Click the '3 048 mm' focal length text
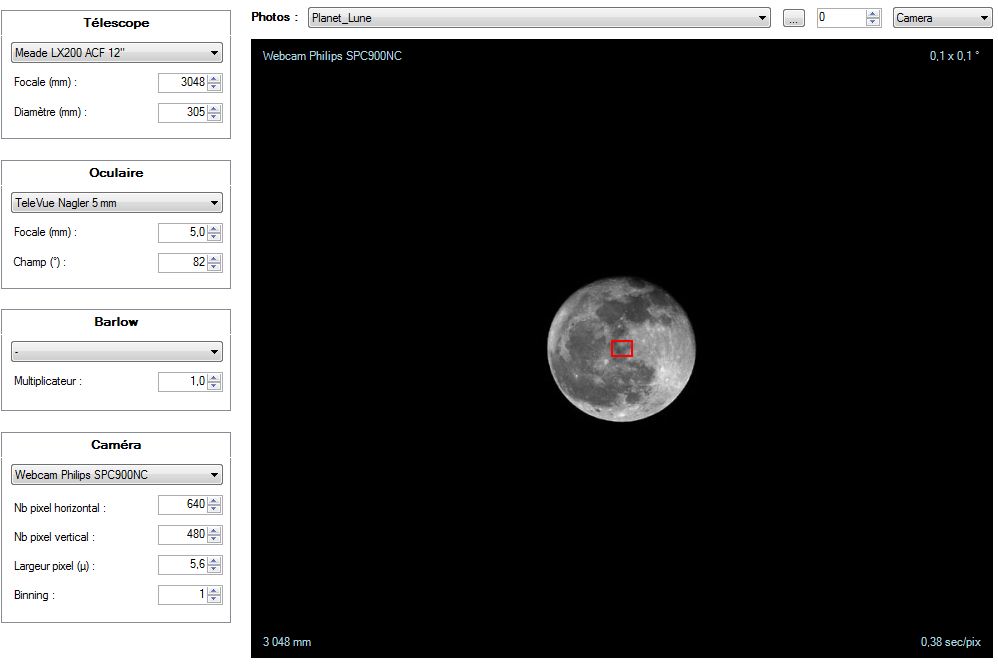This screenshot has width=998, height=667. pos(287,642)
